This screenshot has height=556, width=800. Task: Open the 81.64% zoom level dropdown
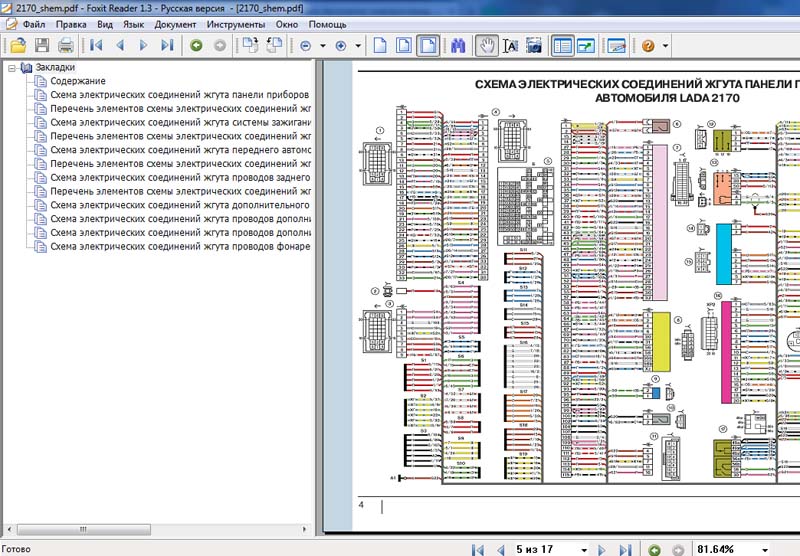pos(765,550)
